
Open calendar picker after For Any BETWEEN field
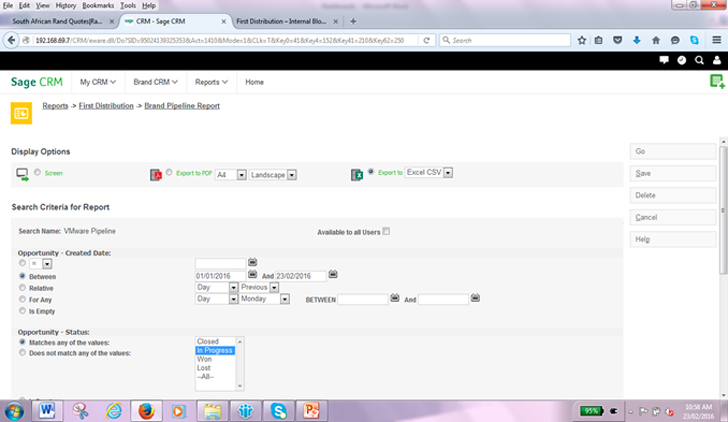[x=395, y=298]
